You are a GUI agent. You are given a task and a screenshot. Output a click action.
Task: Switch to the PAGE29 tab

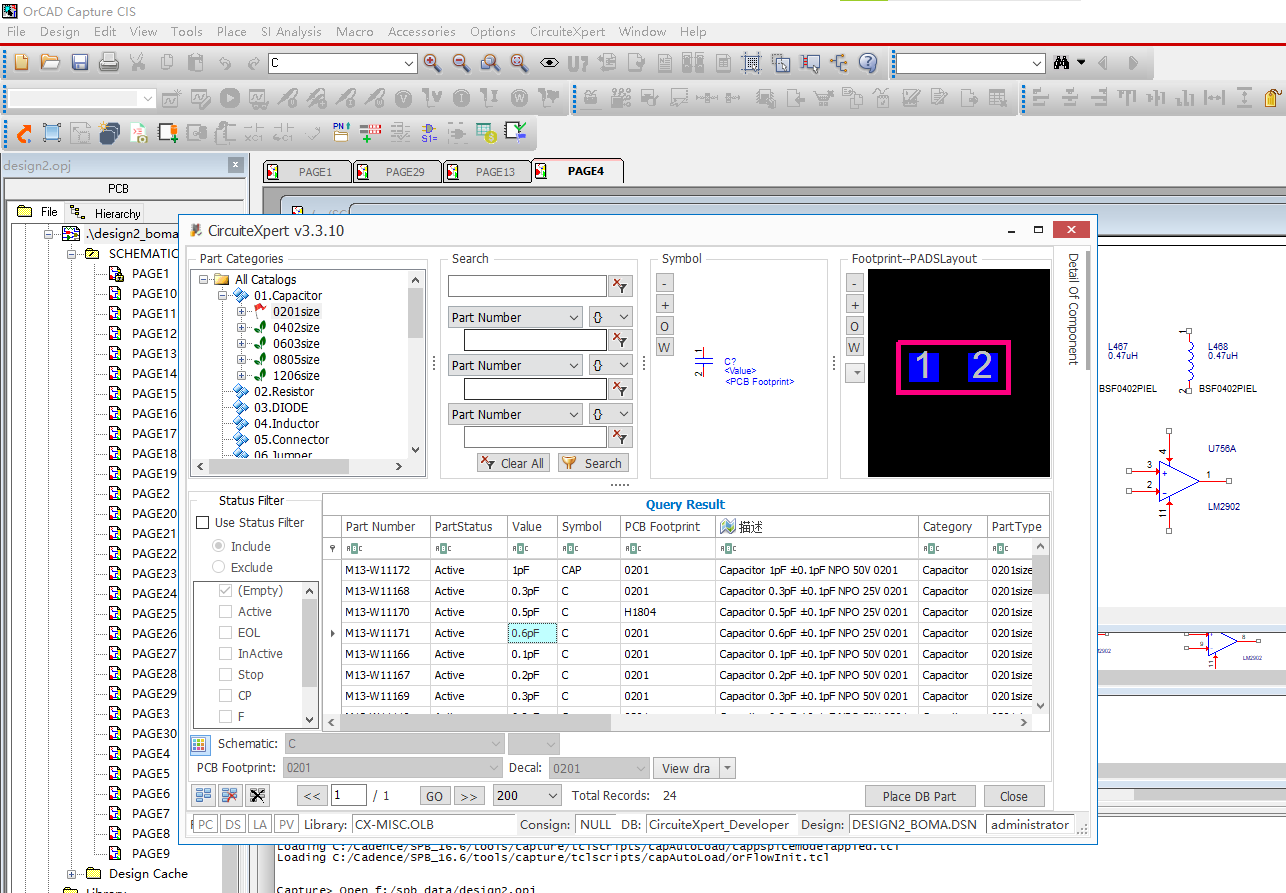point(397,172)
